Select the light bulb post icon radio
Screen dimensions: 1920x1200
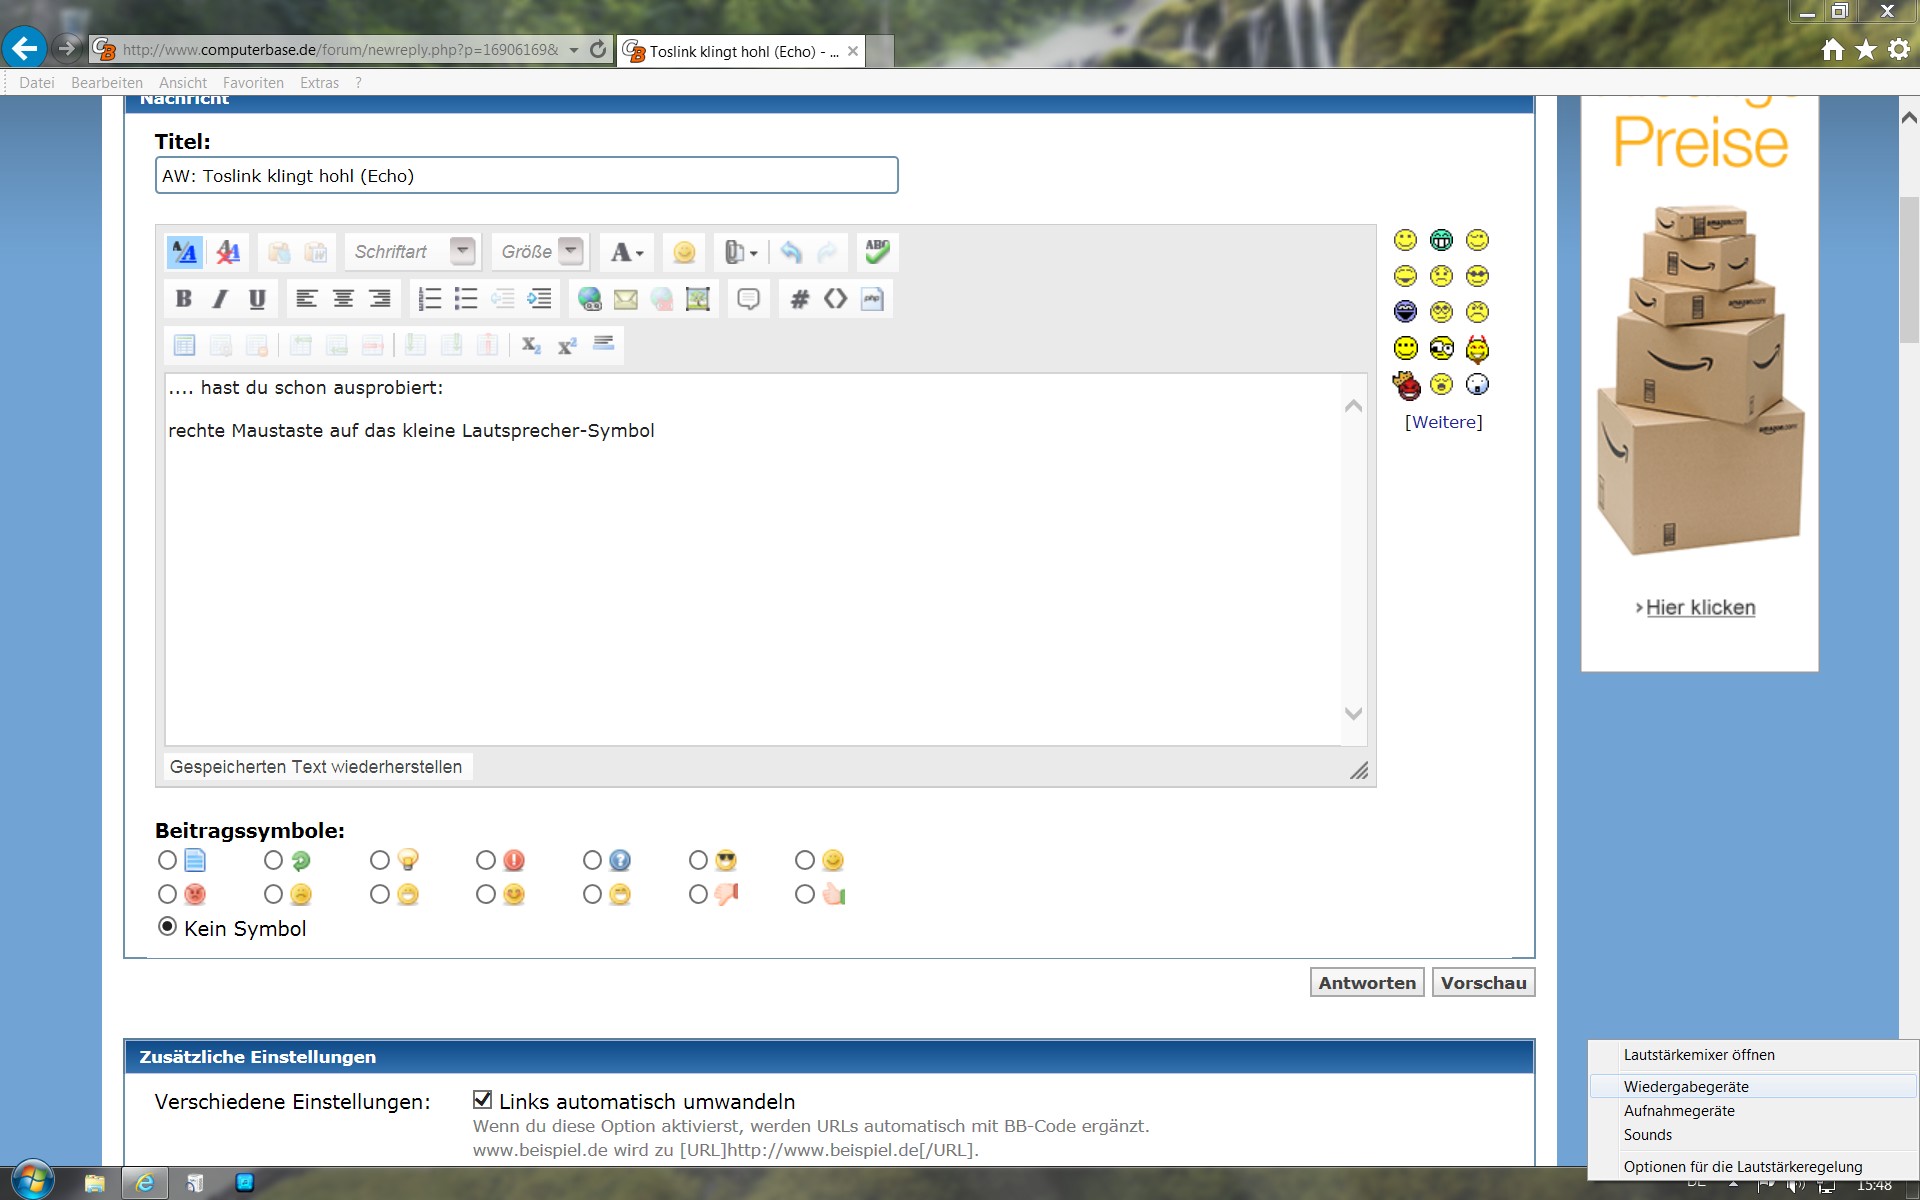[x=380, y=860]
